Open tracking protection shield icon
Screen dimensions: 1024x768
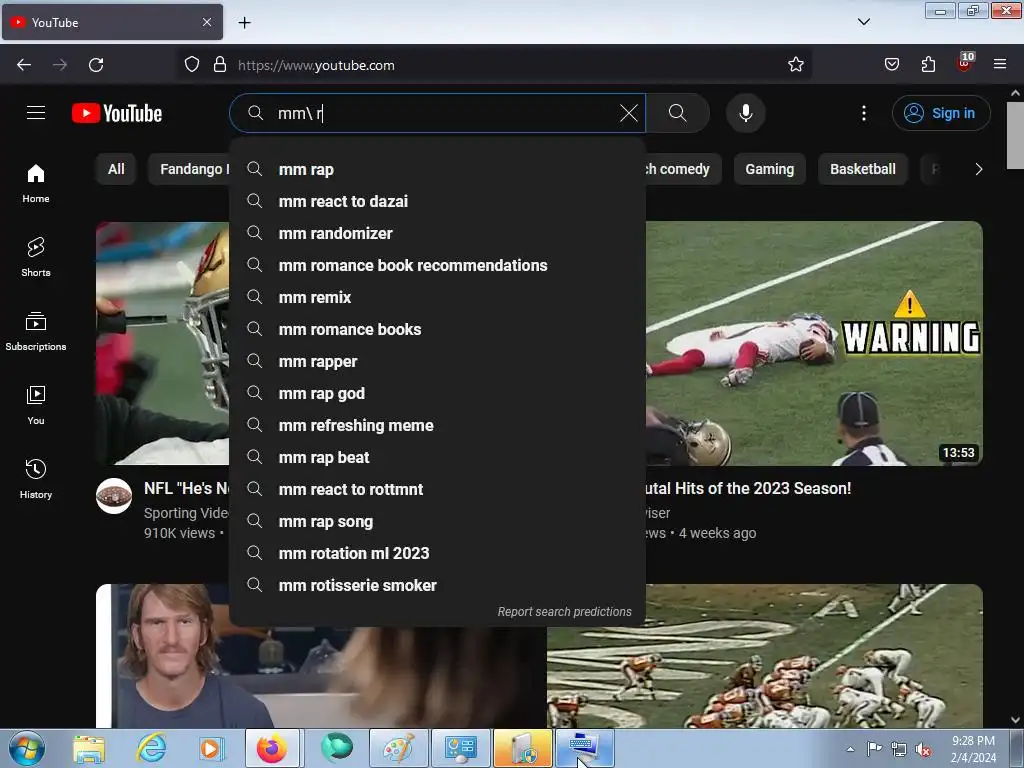click(191, 65)
